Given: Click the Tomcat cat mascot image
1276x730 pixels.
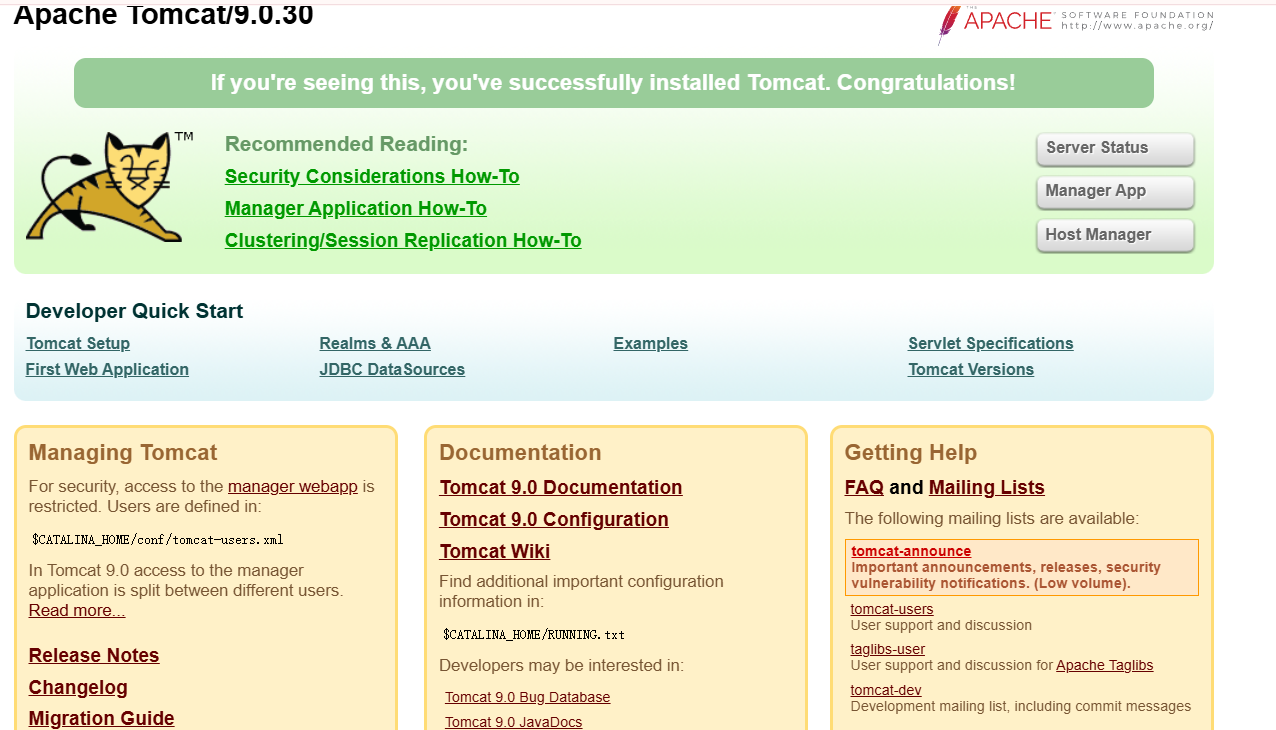Looking at the screenshot, I should [x=109, y=187].
